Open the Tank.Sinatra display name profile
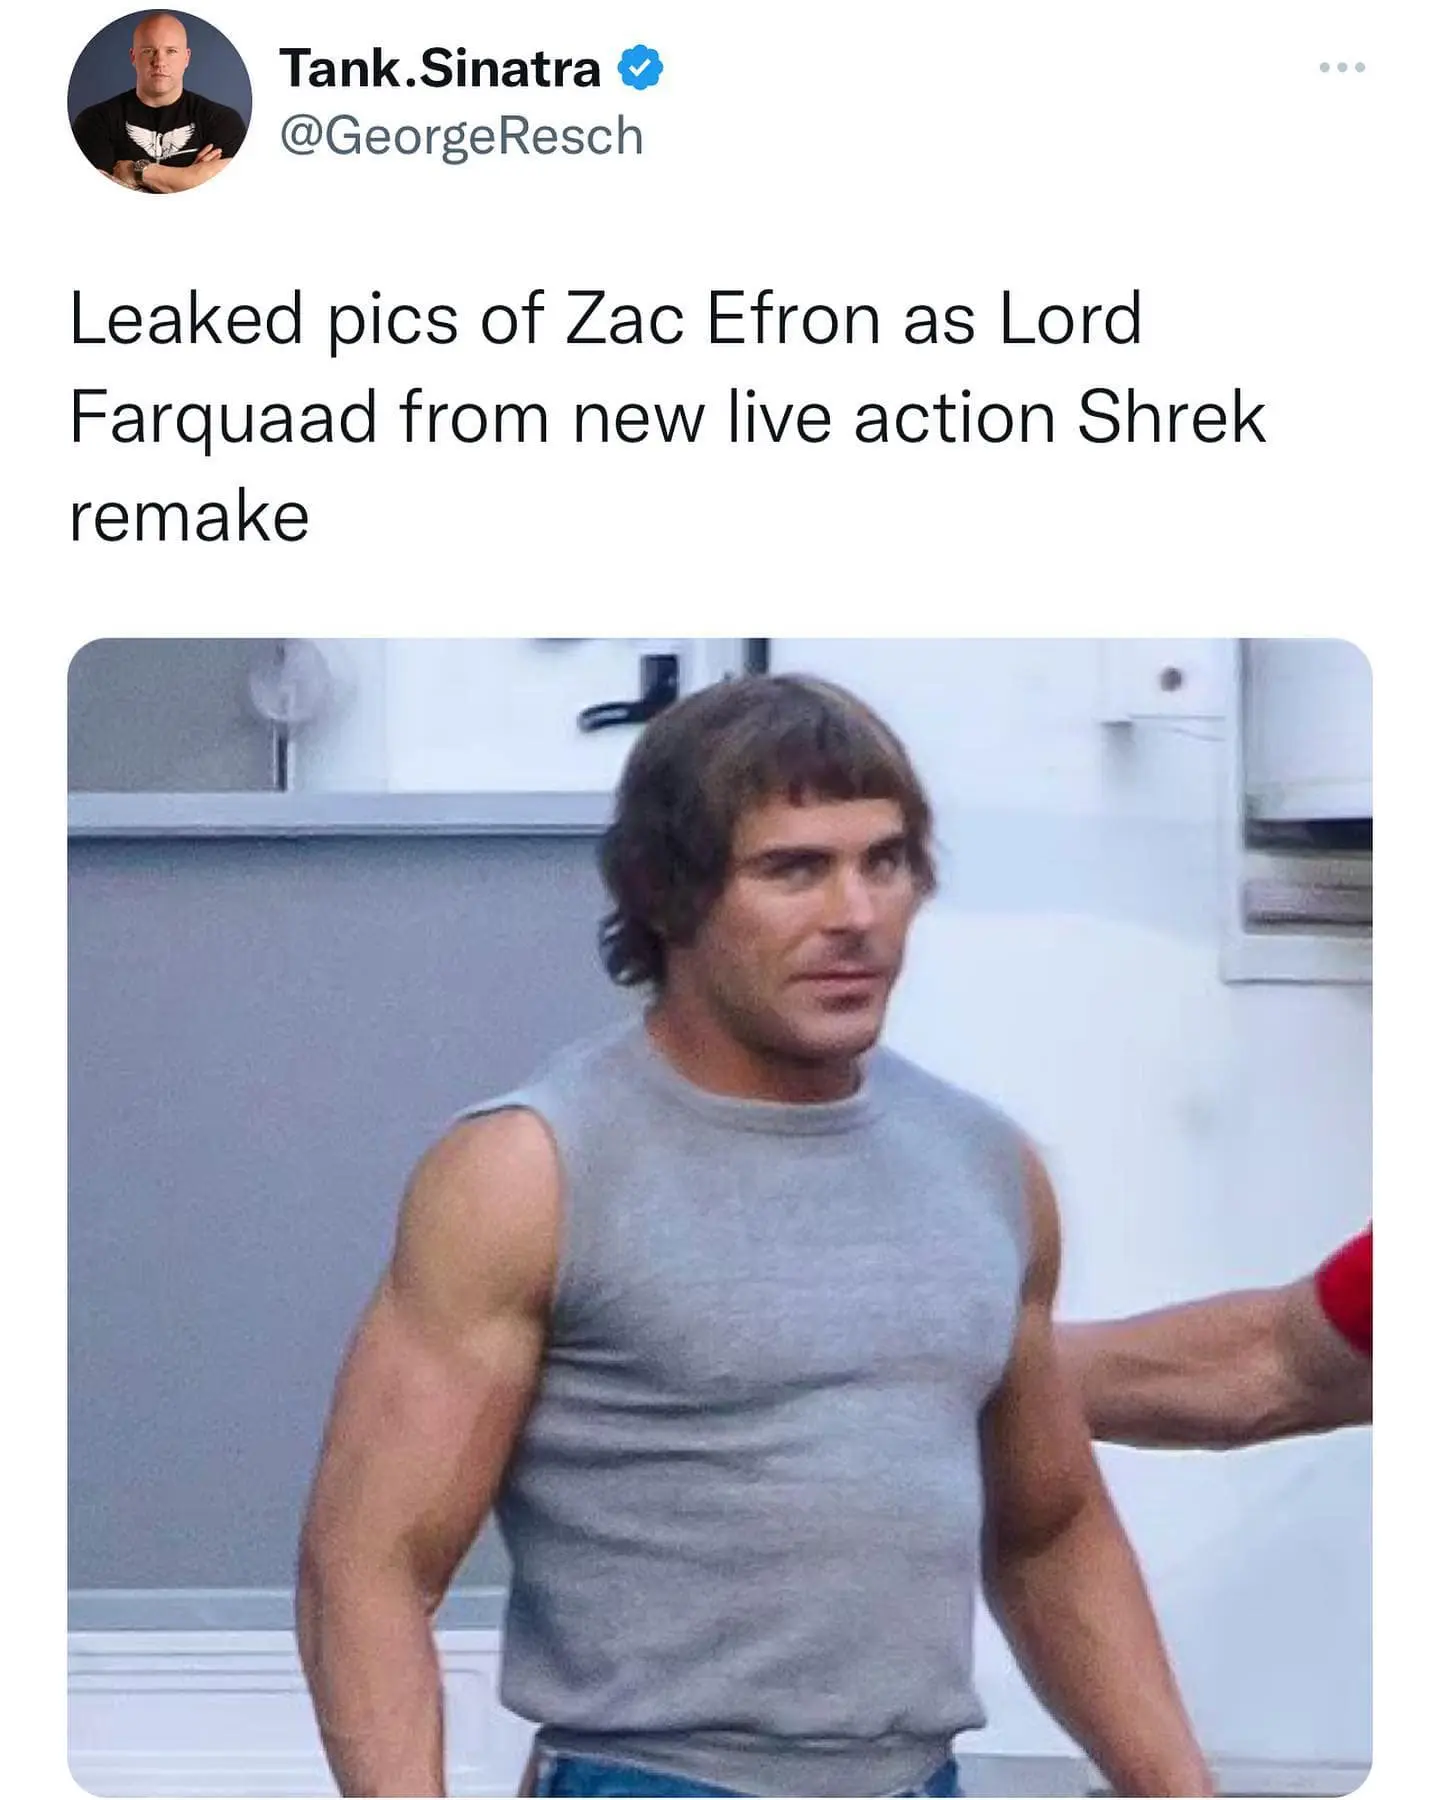Screen dimensions: 1440x1800 (440, 68)
